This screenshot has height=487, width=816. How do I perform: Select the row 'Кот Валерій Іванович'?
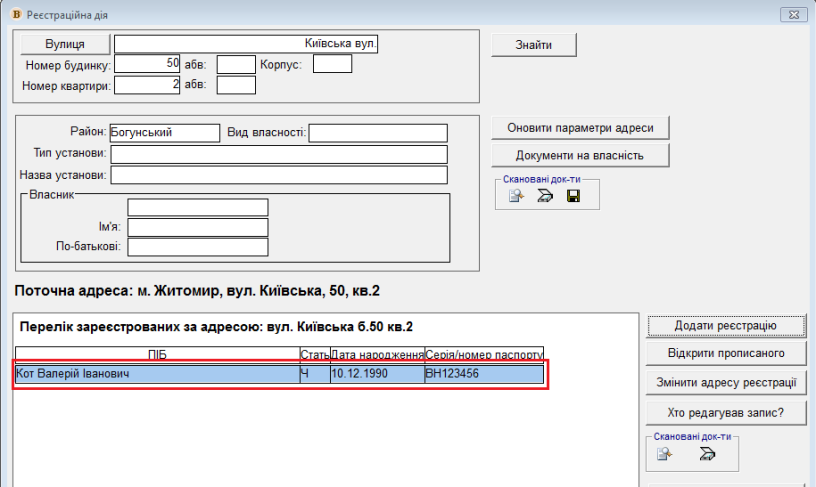click(x=156, y=374)
